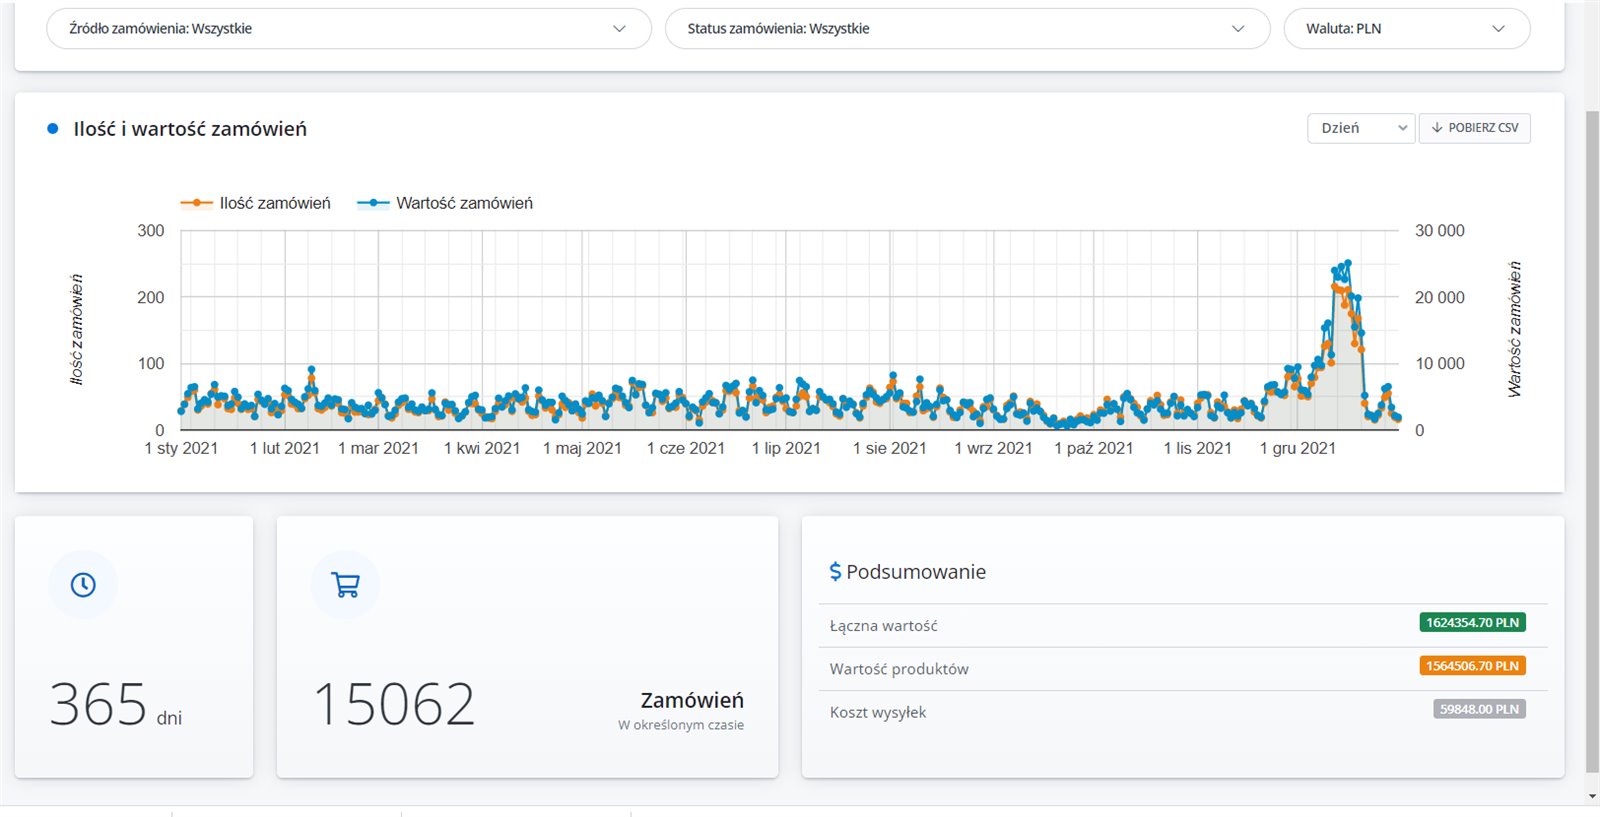This screenshot has height=817, width=1600.
Task: Click the 15062 orders count
Action: coord(394,704)
